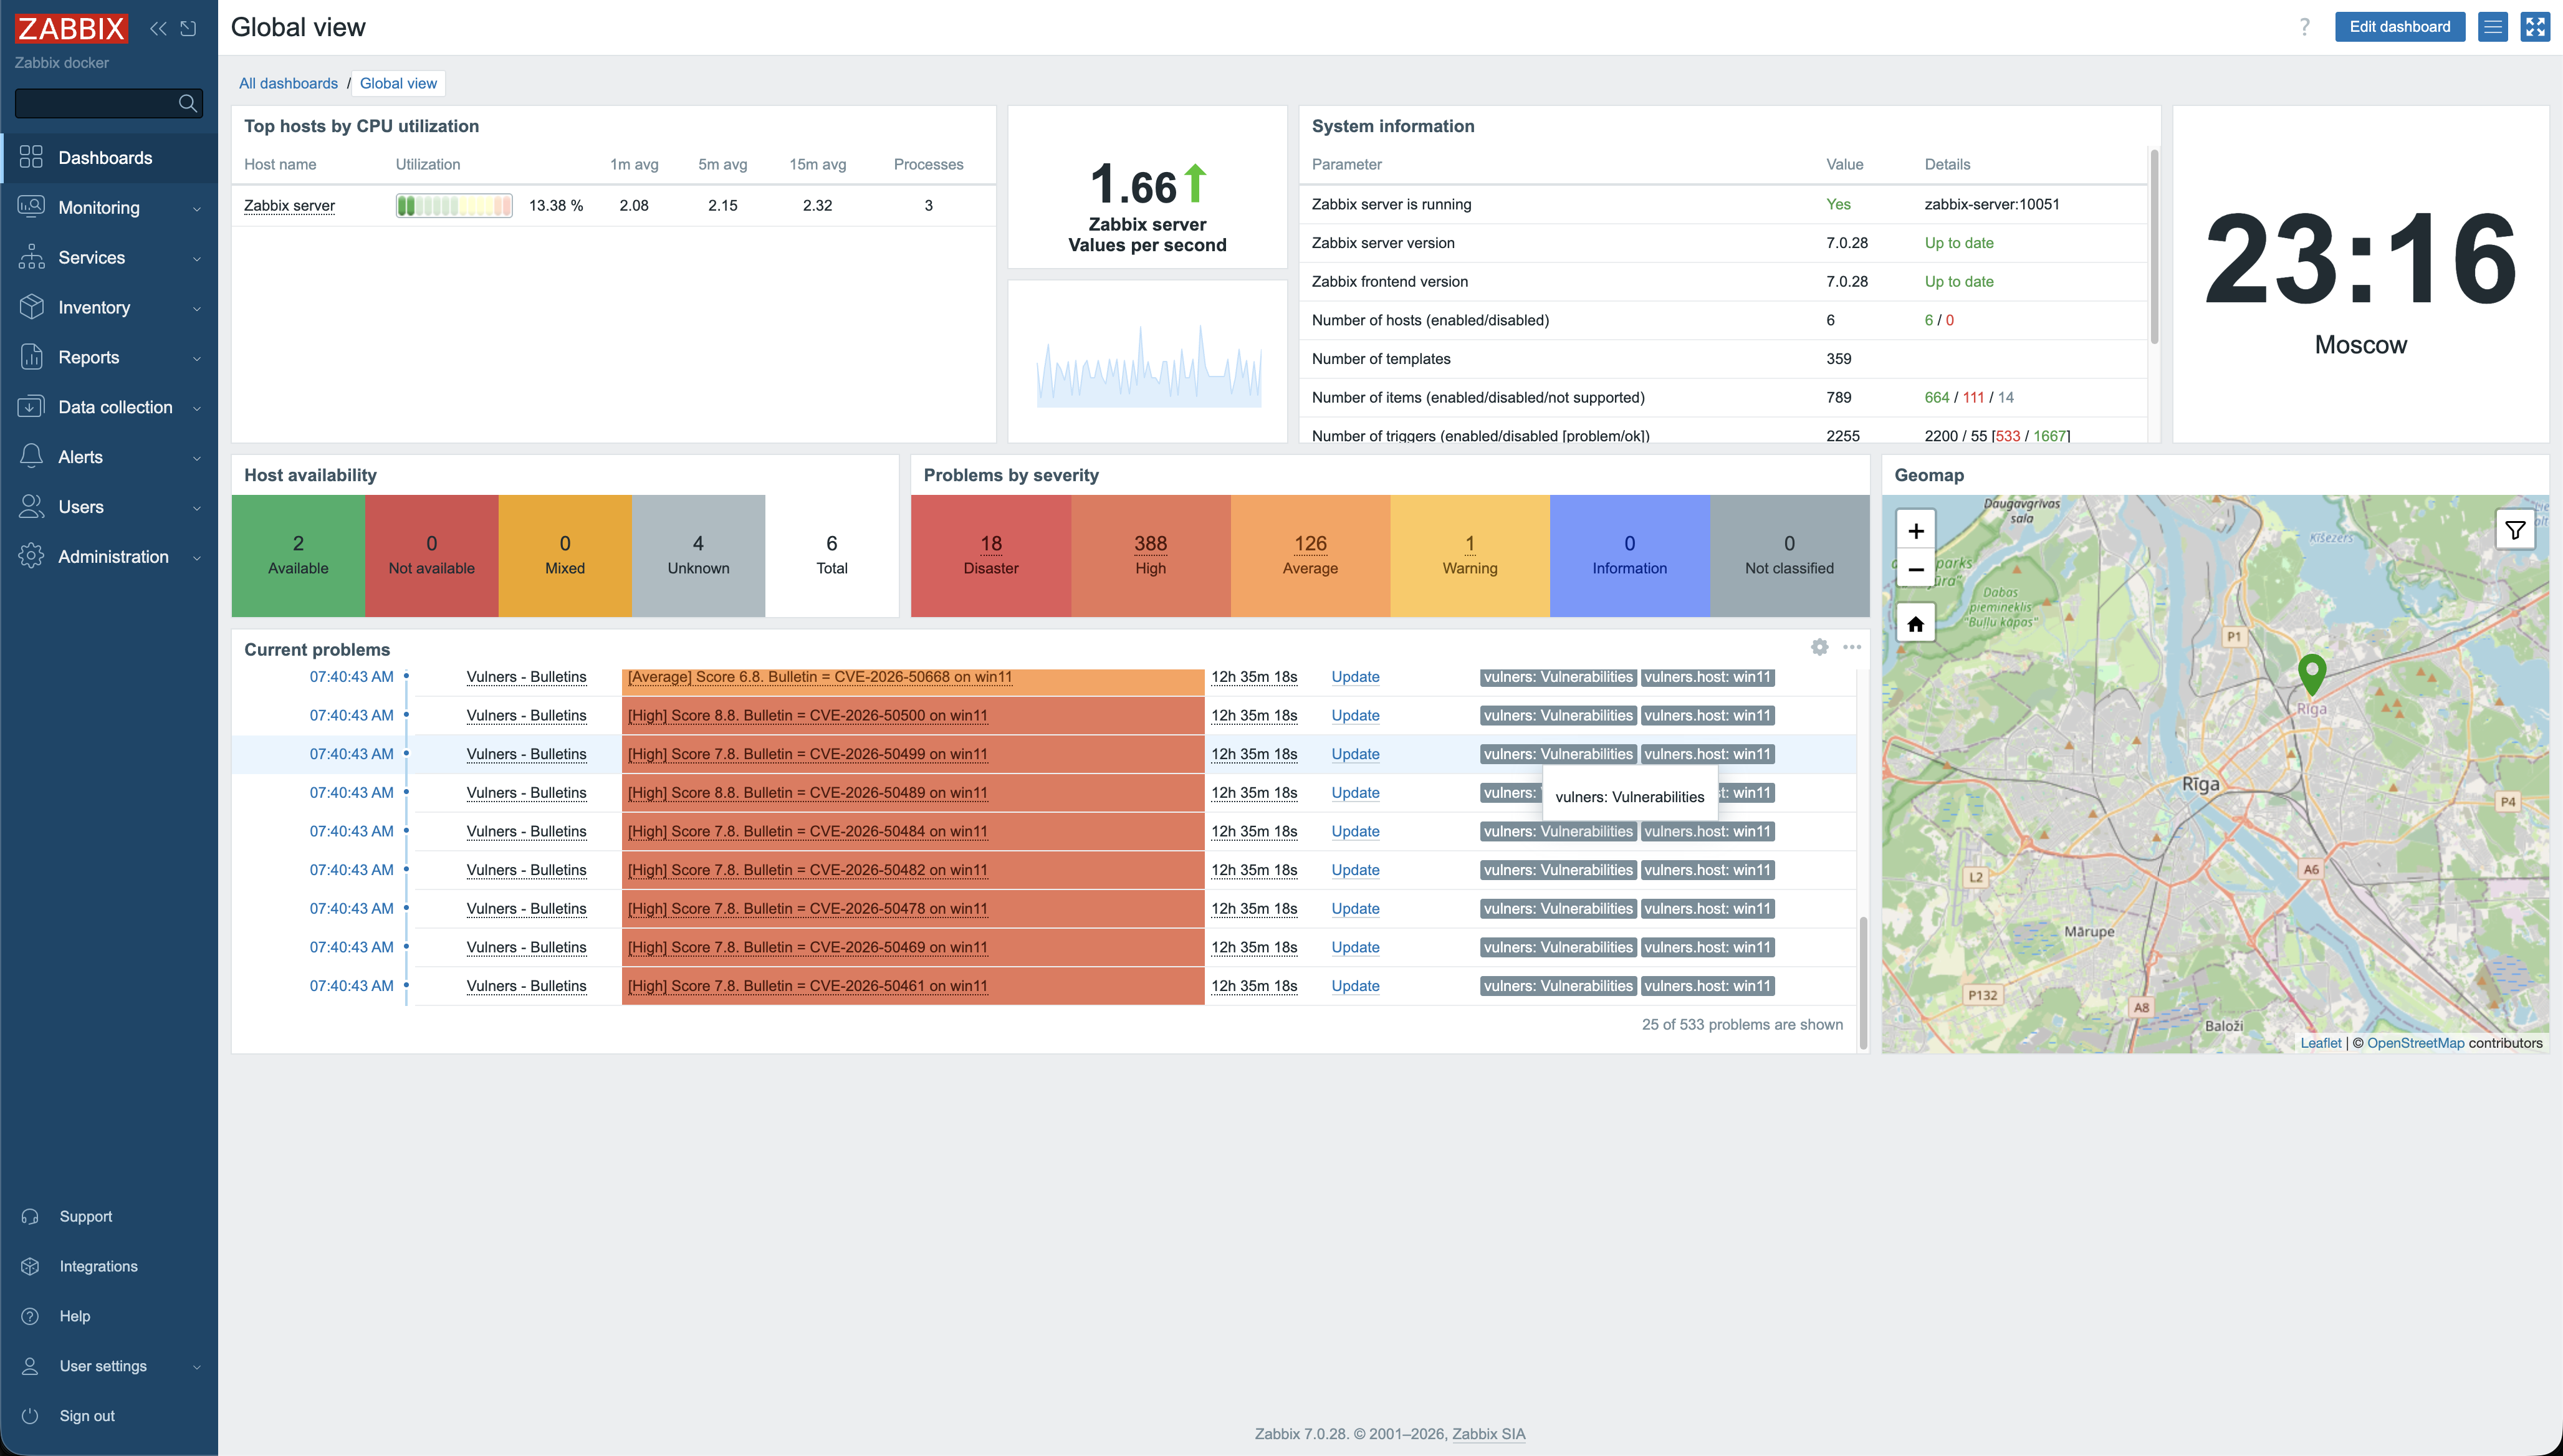
Task: Click the CPU utilization bar gauge
Action: tap(454, 206)
